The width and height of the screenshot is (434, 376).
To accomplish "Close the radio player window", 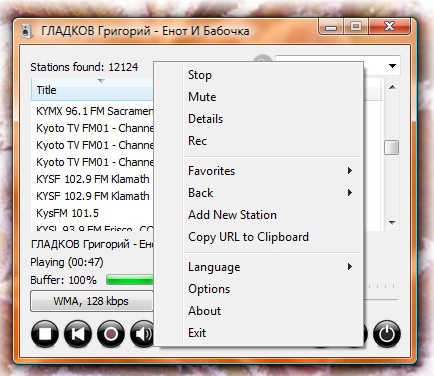I will point(389,27).
